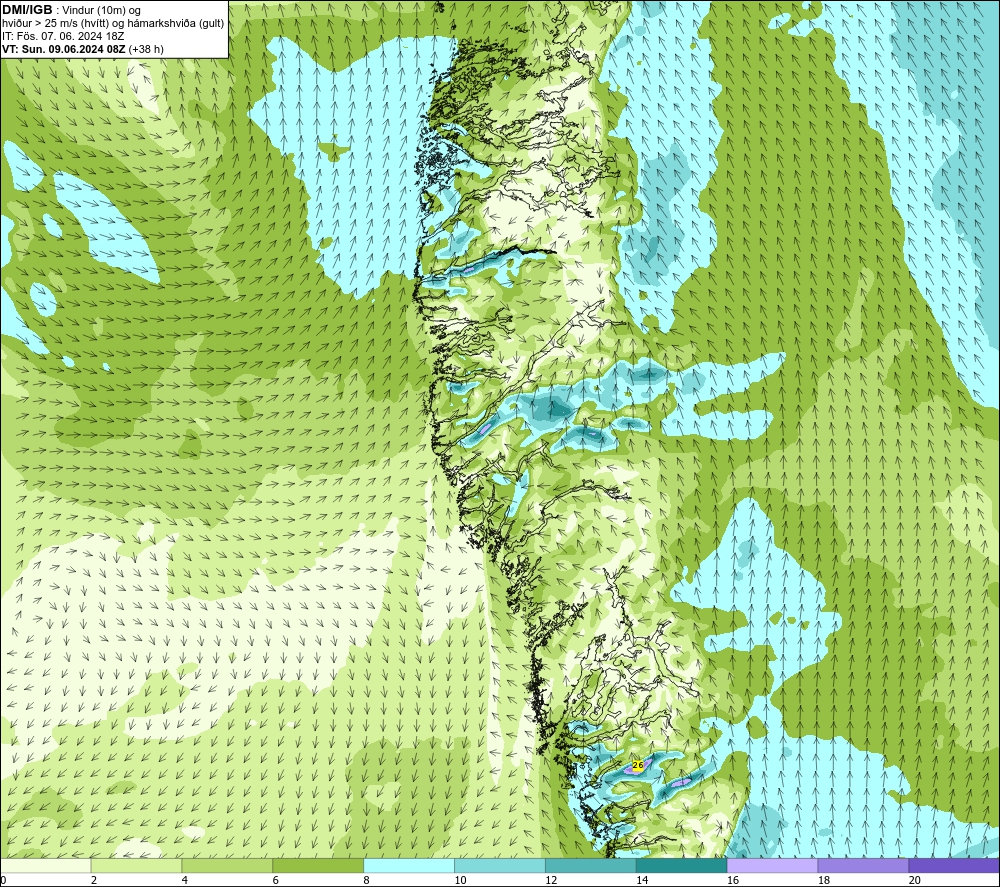
Task: Click the scale tick label 6
Action: [276, 880]
